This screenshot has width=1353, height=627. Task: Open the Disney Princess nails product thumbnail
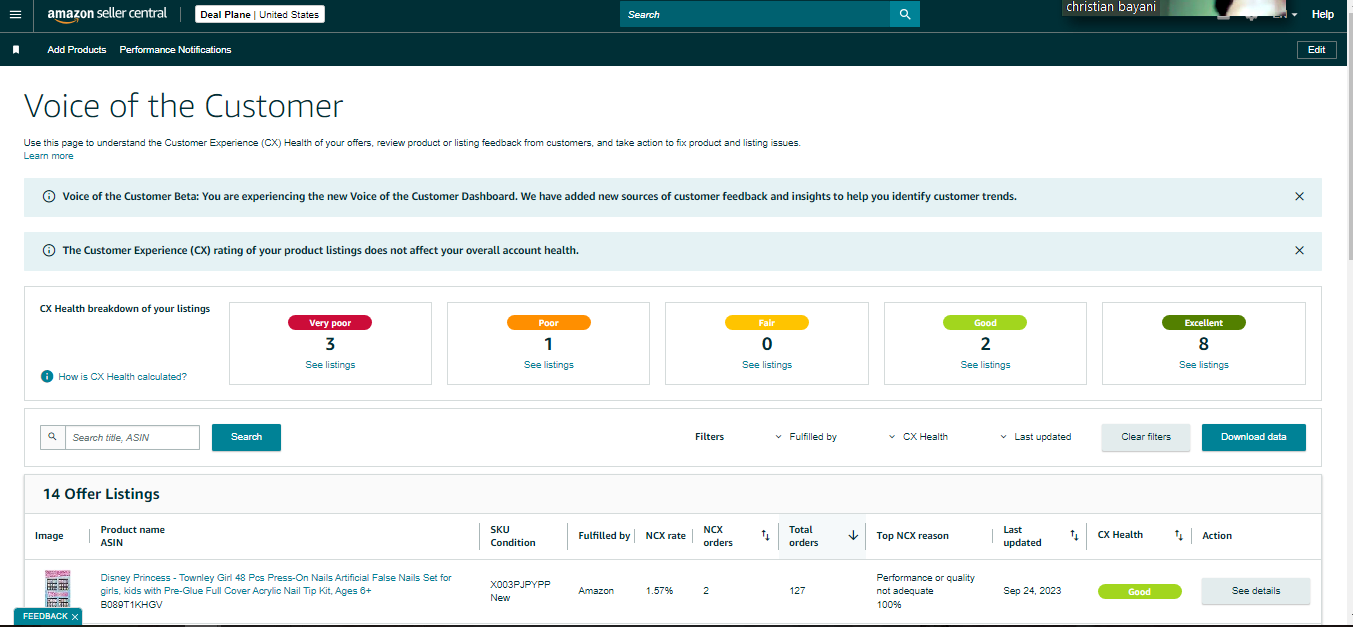pos(58,591)
